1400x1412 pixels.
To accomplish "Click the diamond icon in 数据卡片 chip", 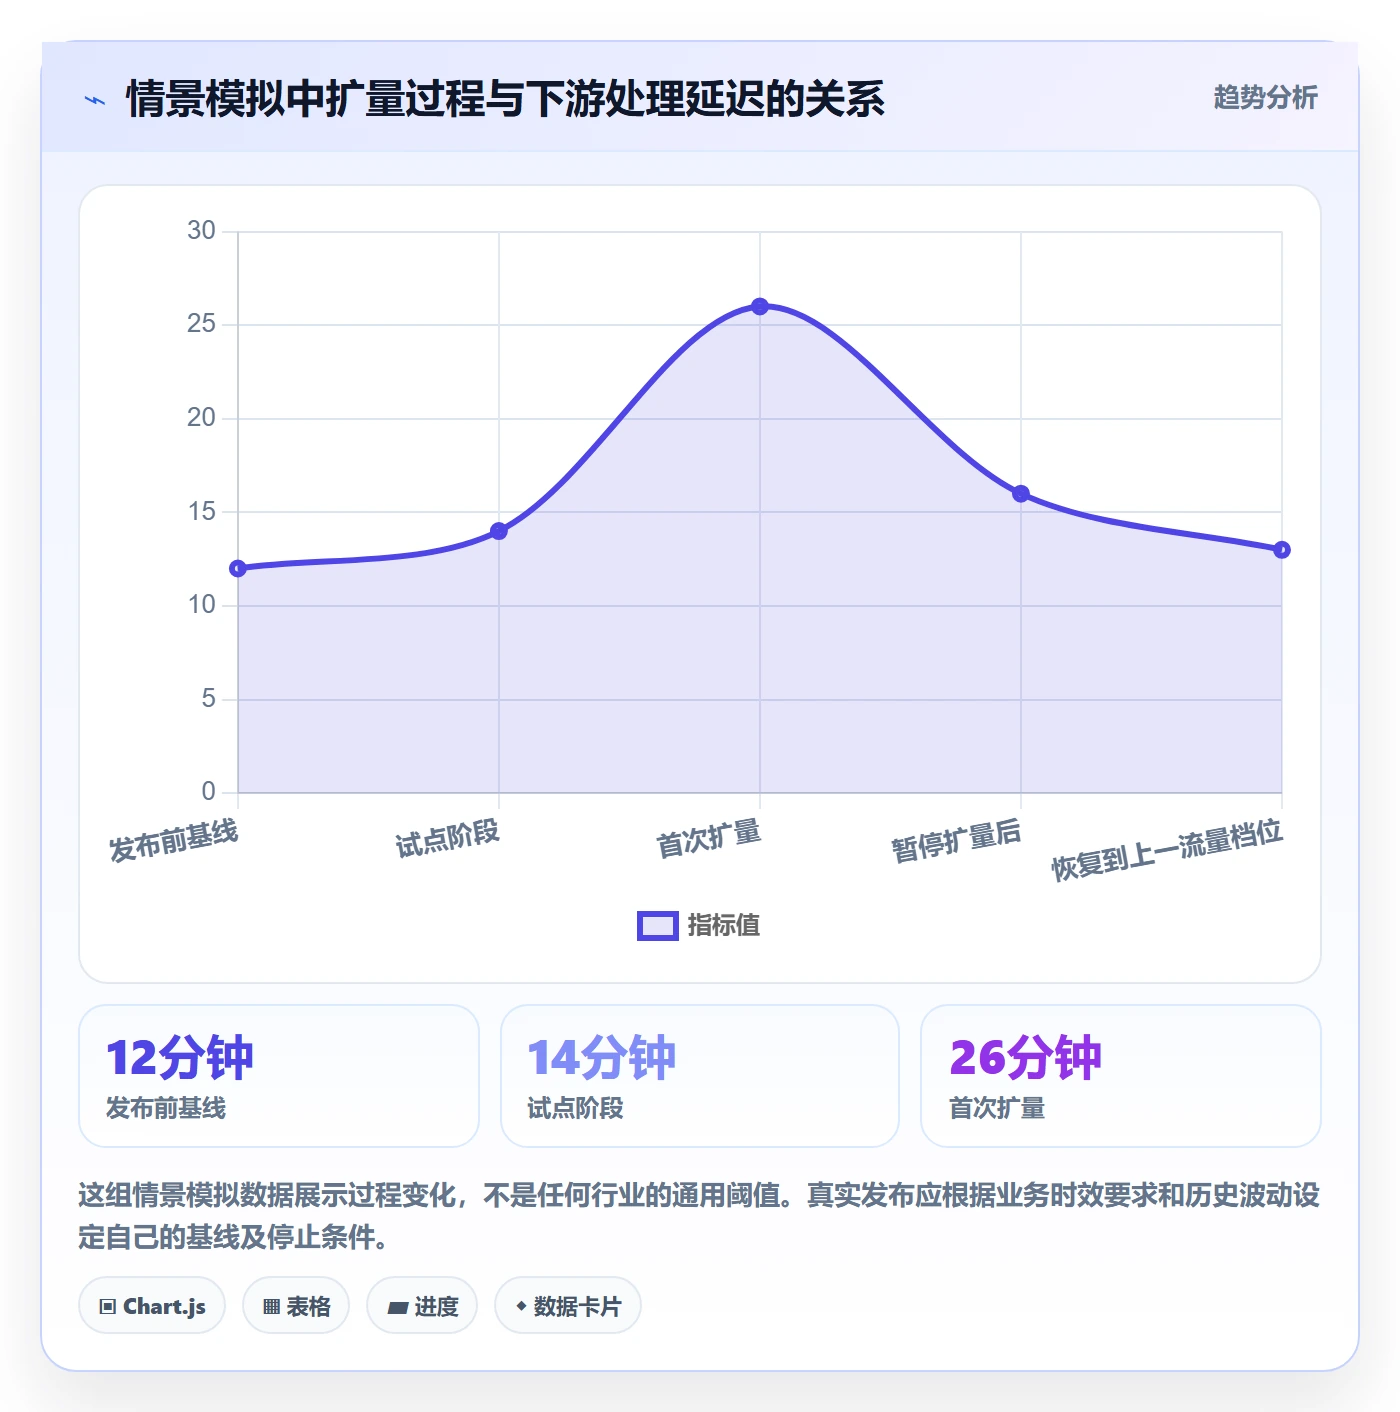I will [521, 1306].
